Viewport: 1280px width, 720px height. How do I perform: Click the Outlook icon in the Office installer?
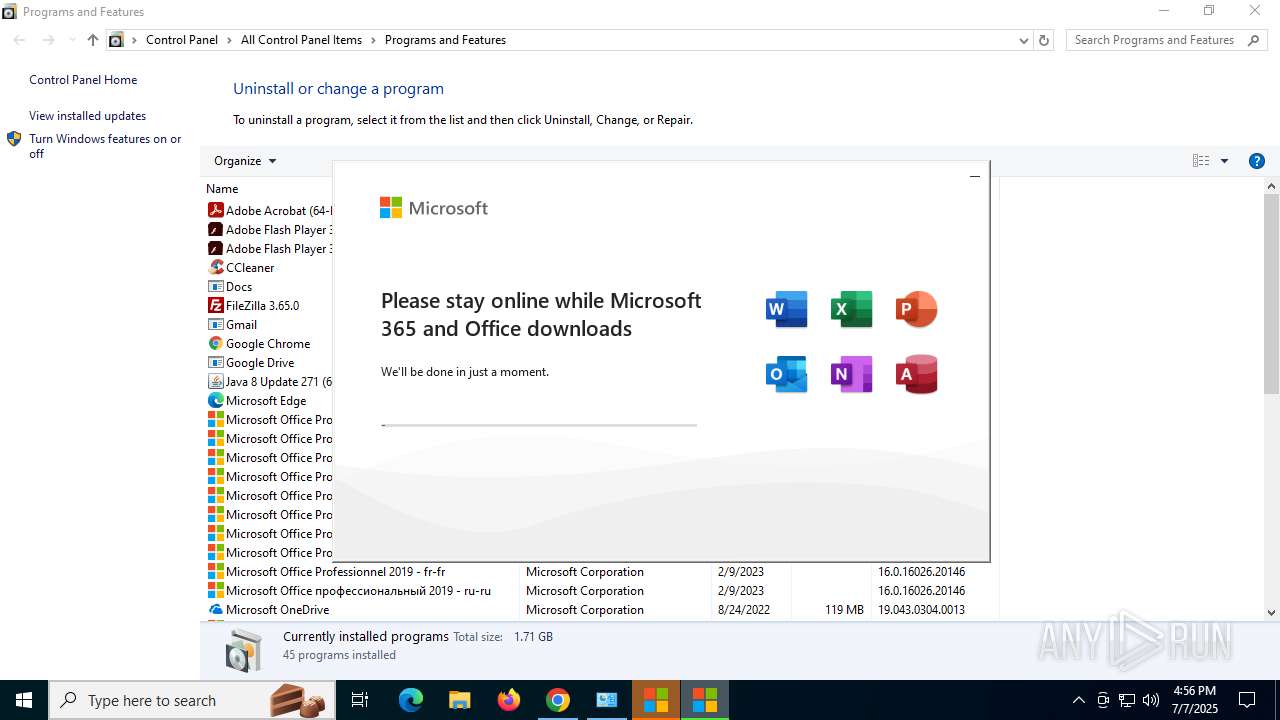[786, 374]
